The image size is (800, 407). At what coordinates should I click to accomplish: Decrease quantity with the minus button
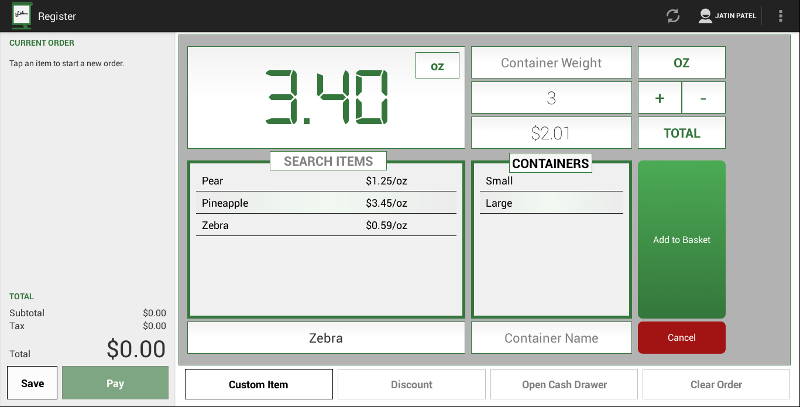click(x=704, y=98)
